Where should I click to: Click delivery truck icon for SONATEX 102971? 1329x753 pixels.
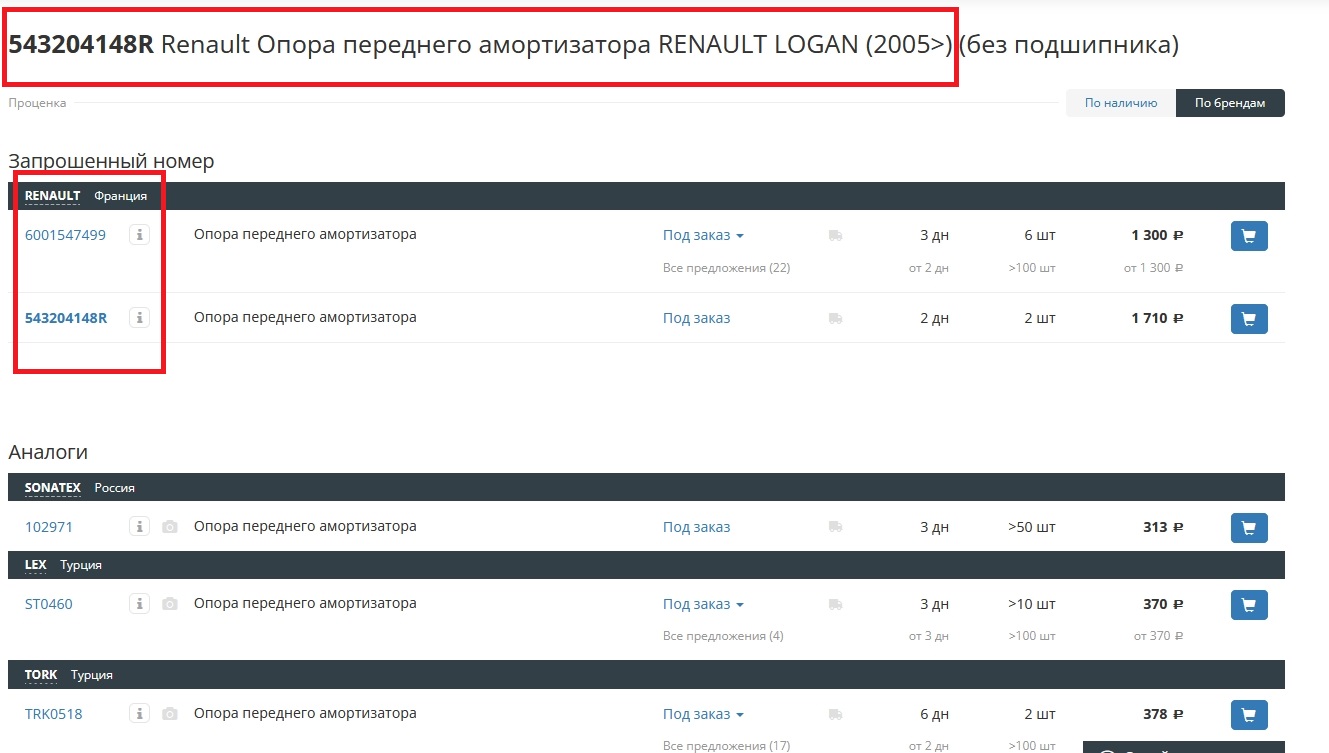click(x=836, y=527)
